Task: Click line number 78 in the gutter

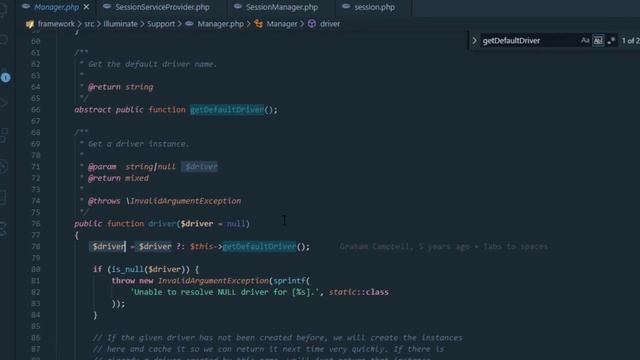Action: pos(36,247)
